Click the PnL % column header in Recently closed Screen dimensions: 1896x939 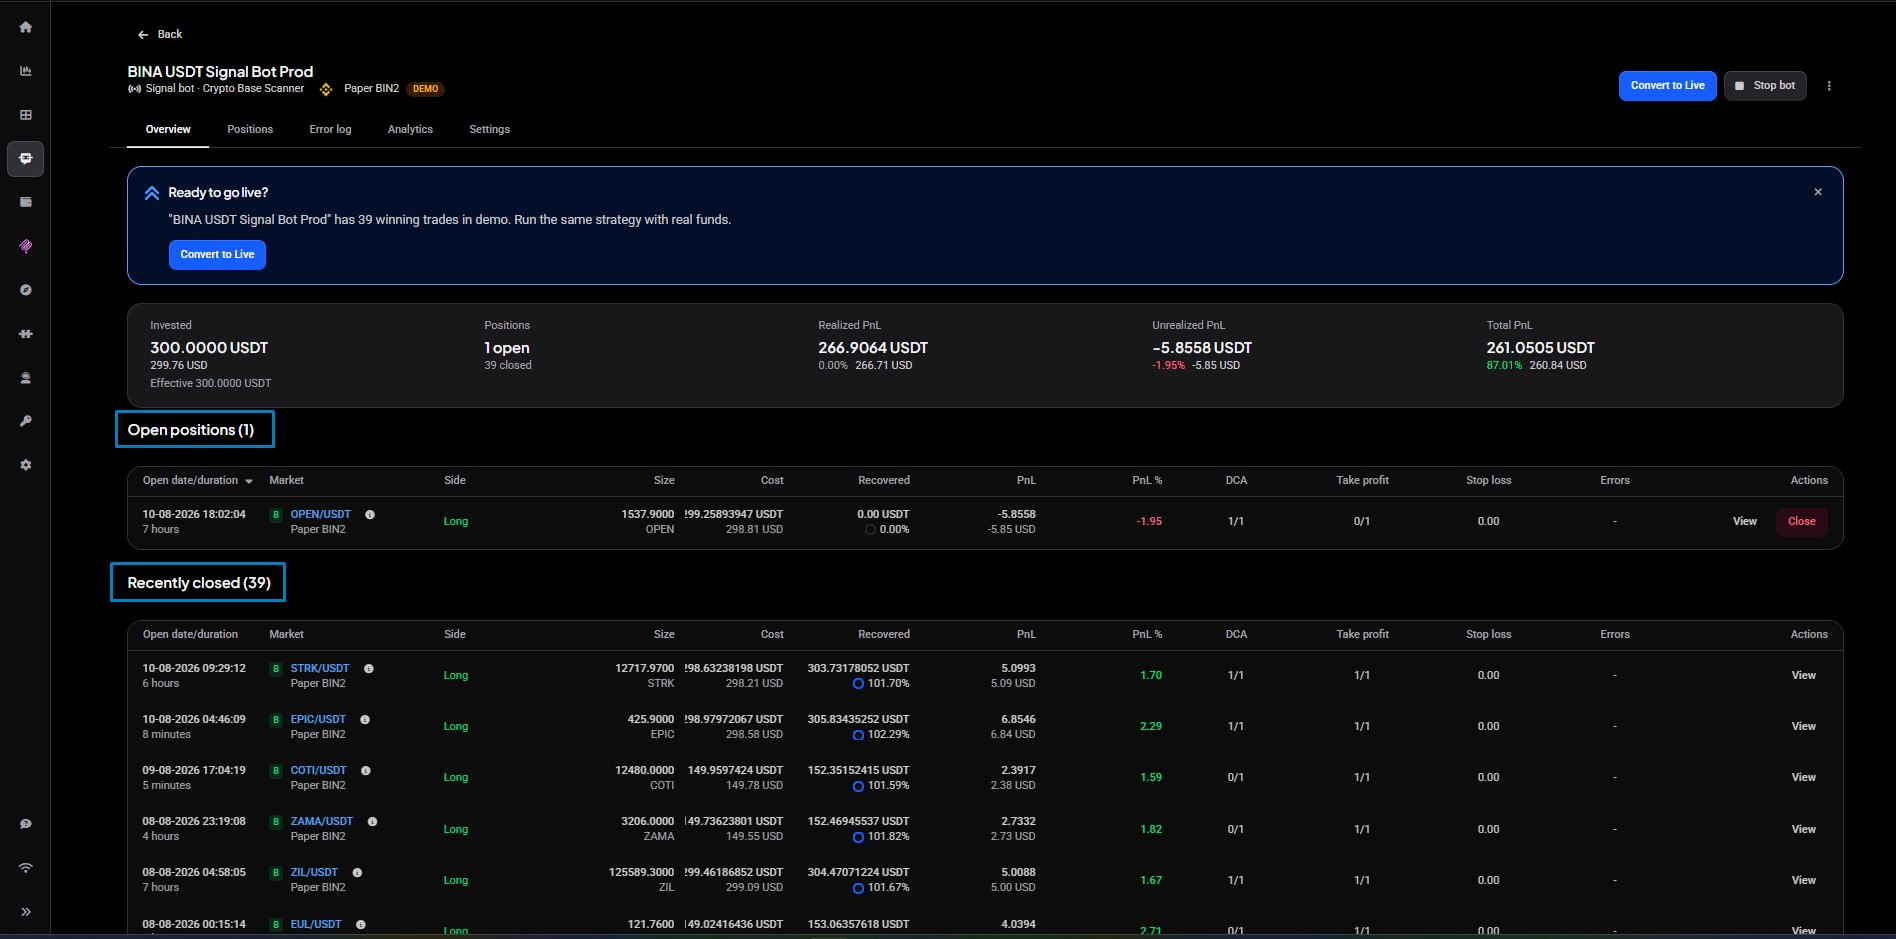[x=1147, y=635]
